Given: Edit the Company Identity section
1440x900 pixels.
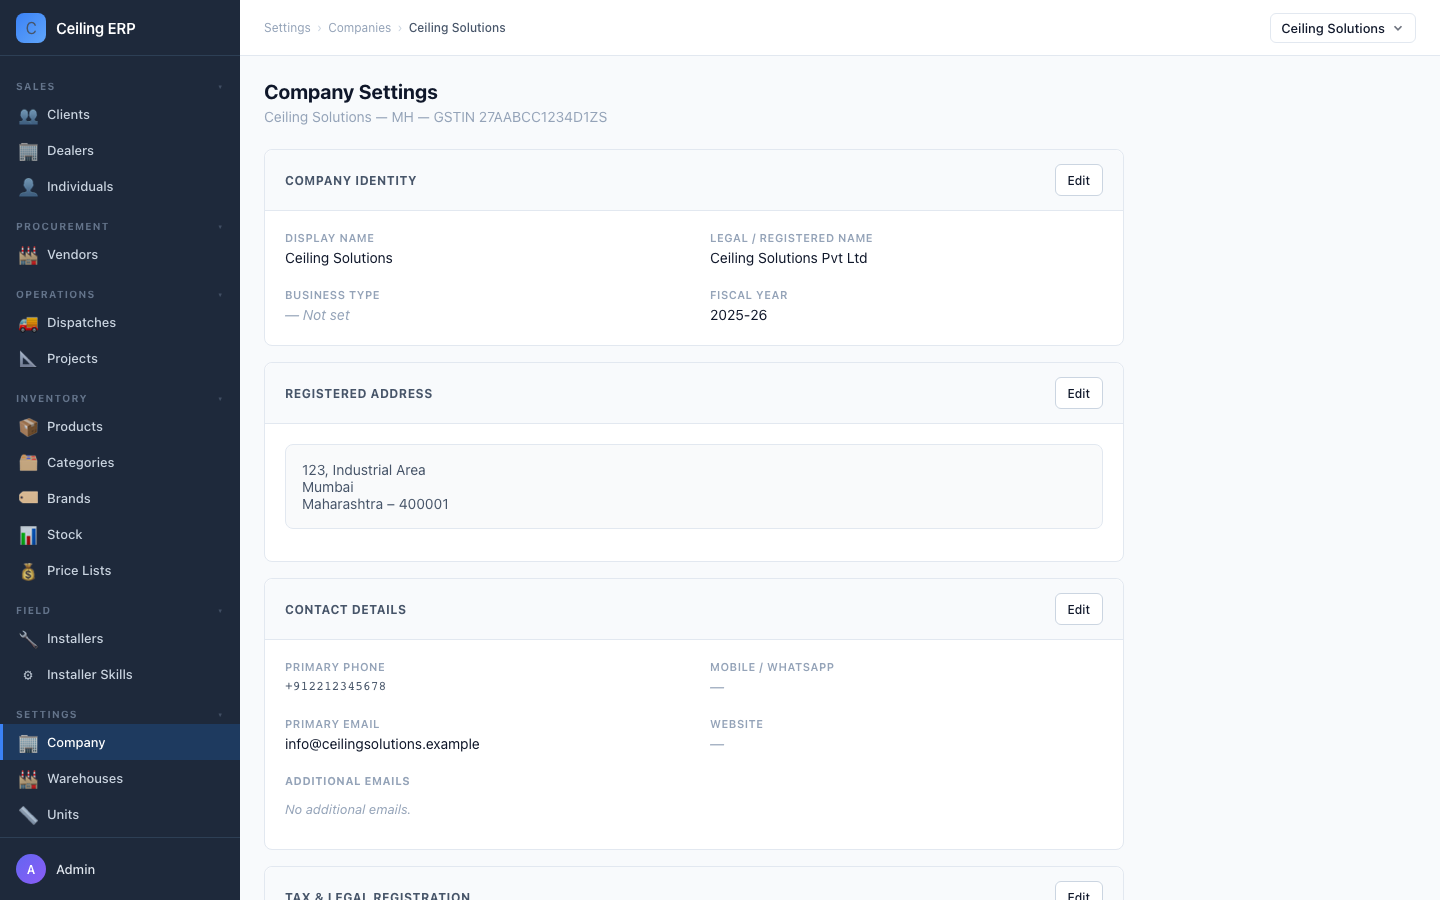Looking at the screenshot, I should (1078, 180).
